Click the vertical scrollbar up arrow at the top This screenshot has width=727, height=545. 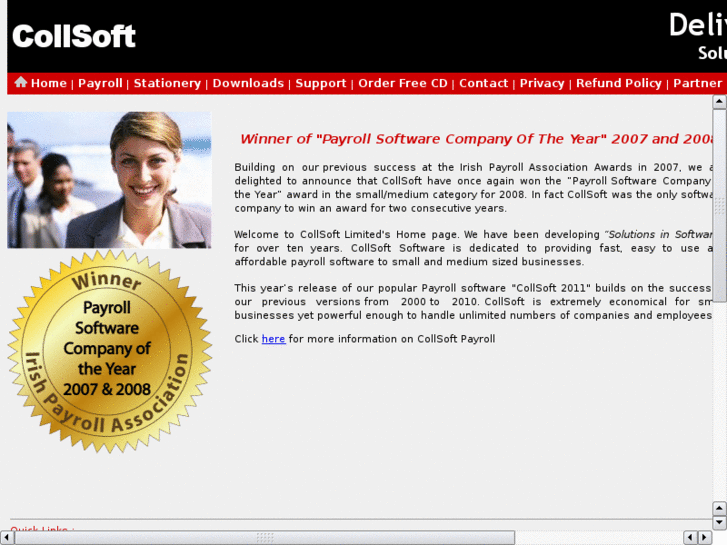tap(719, 102)
